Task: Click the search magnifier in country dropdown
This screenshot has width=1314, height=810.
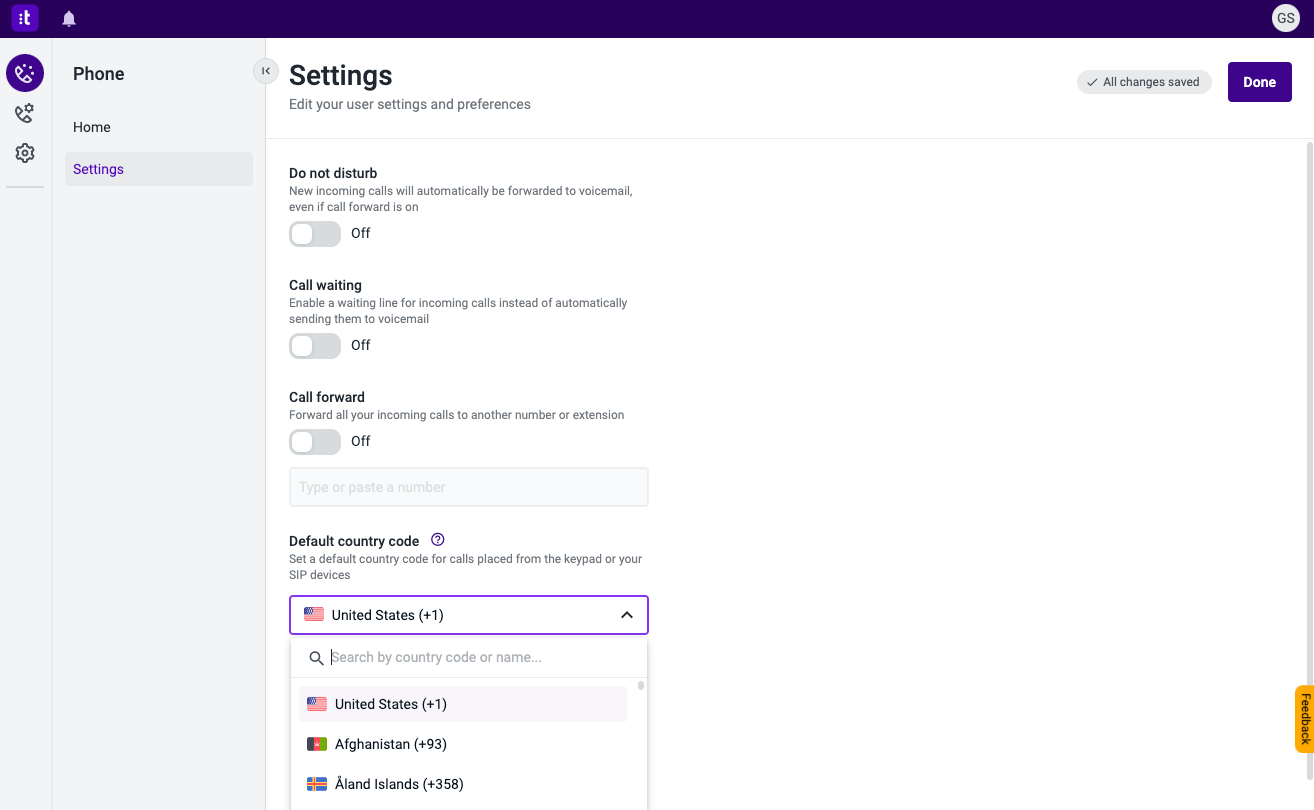Action: (317, 658)
